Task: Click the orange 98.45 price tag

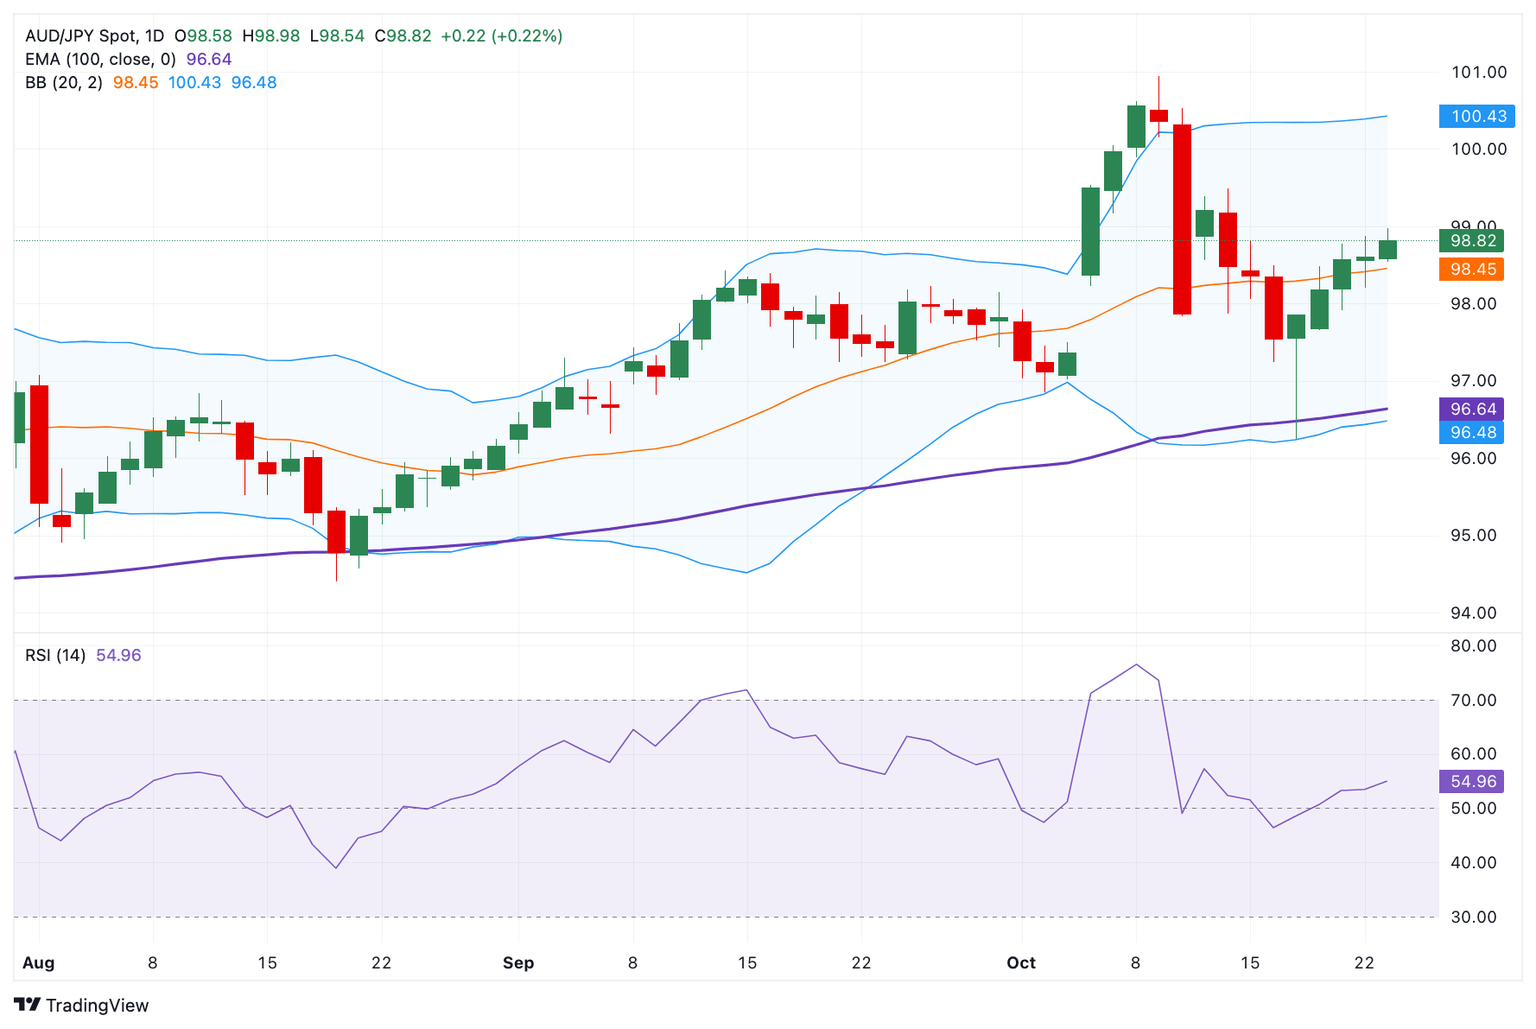Action: [1473, 269]
